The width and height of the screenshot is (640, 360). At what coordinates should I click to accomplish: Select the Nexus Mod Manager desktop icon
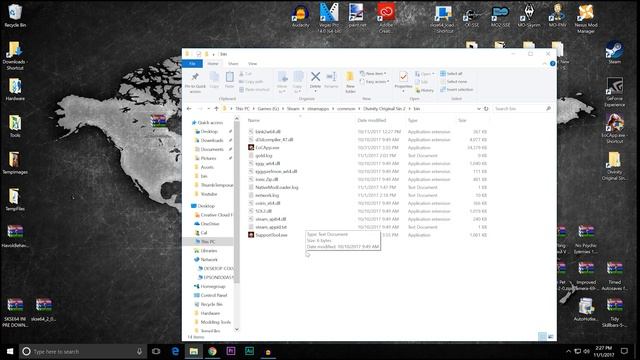click(x=586, y=18)
